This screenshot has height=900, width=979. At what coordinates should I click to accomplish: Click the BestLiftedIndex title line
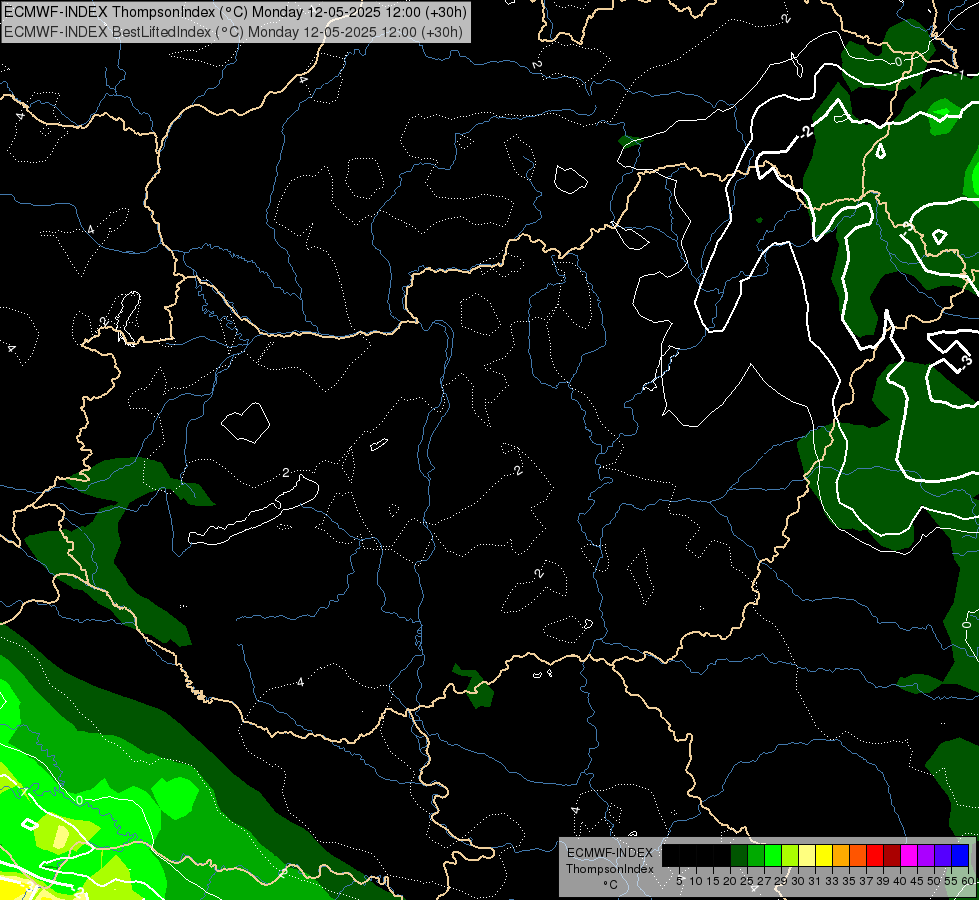pos(234,32)
